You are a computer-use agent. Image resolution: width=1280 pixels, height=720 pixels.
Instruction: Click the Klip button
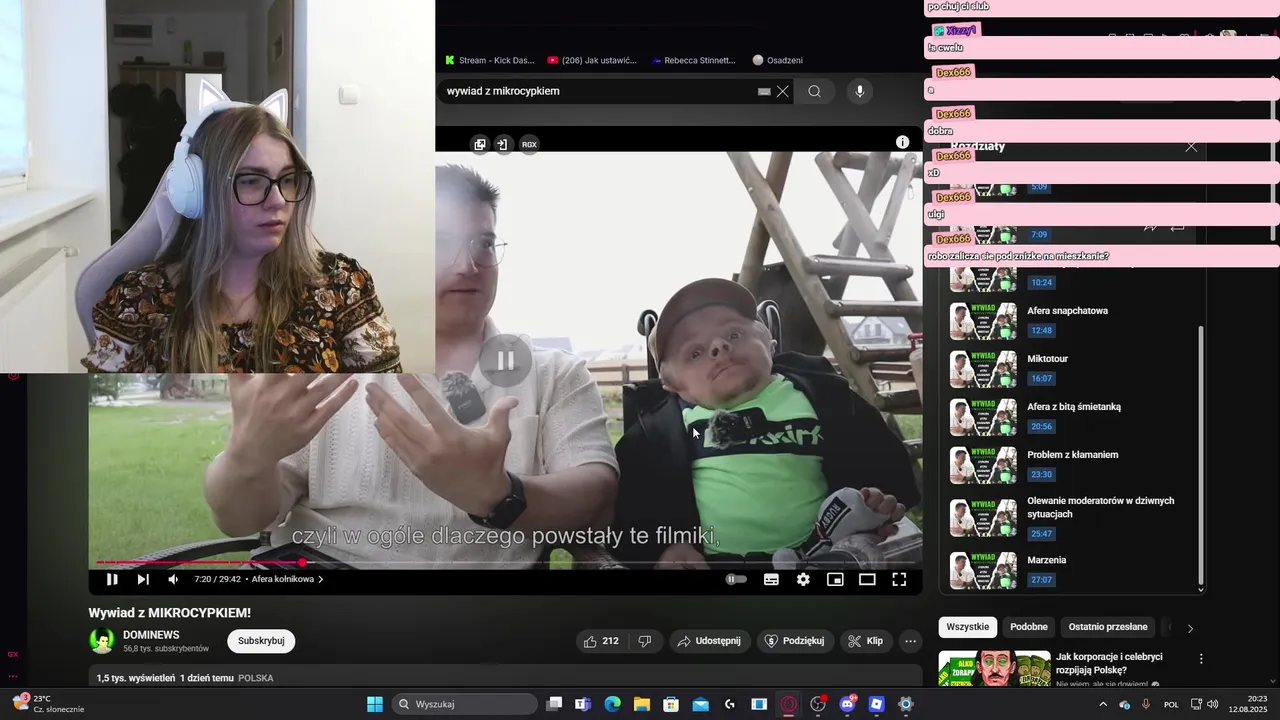click(x=866, y=641)
